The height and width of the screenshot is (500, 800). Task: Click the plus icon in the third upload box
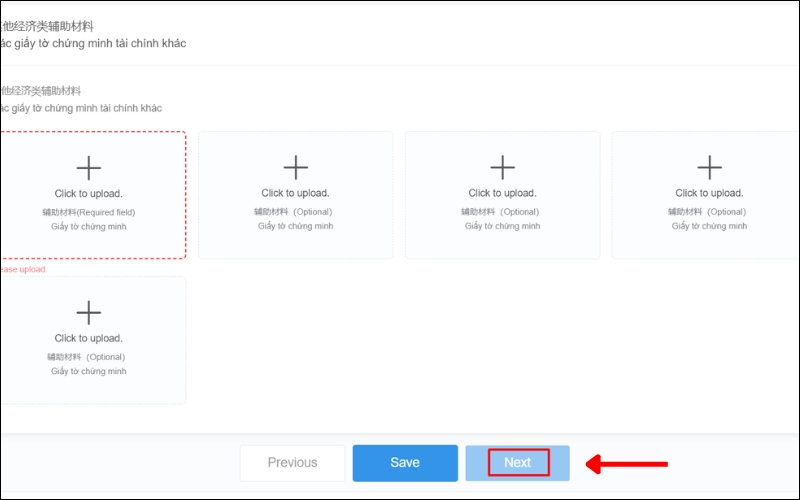tap(502, 167)
